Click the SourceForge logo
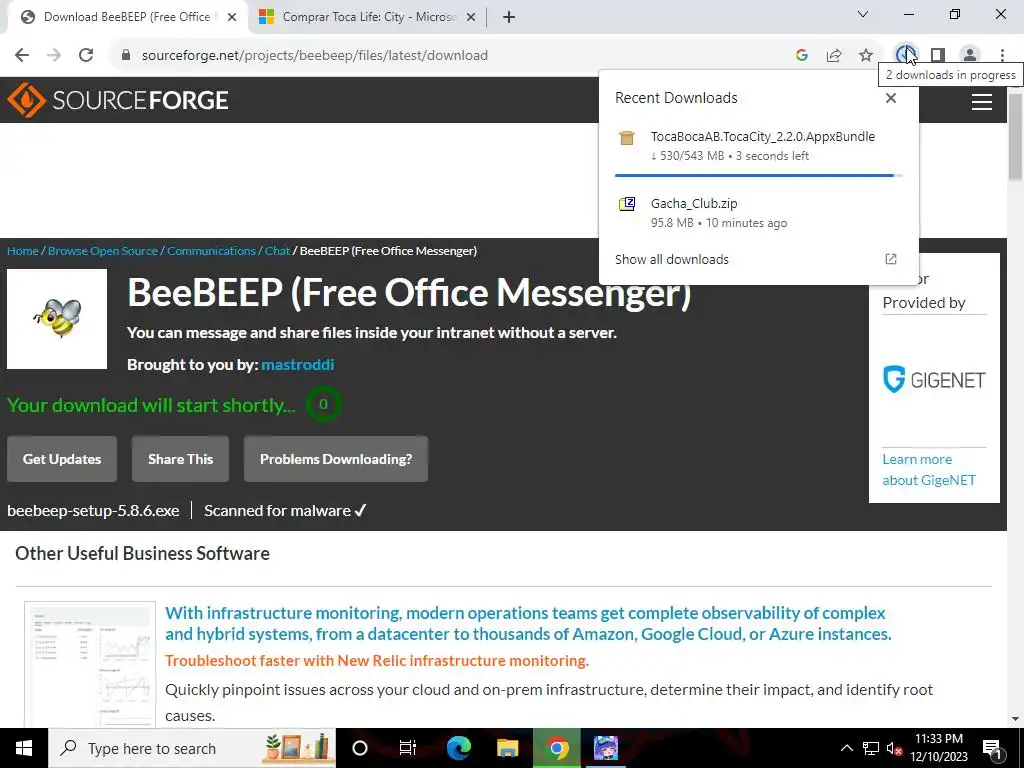The width and height of the screenshot is (1024, 768). tap(118, 100)
